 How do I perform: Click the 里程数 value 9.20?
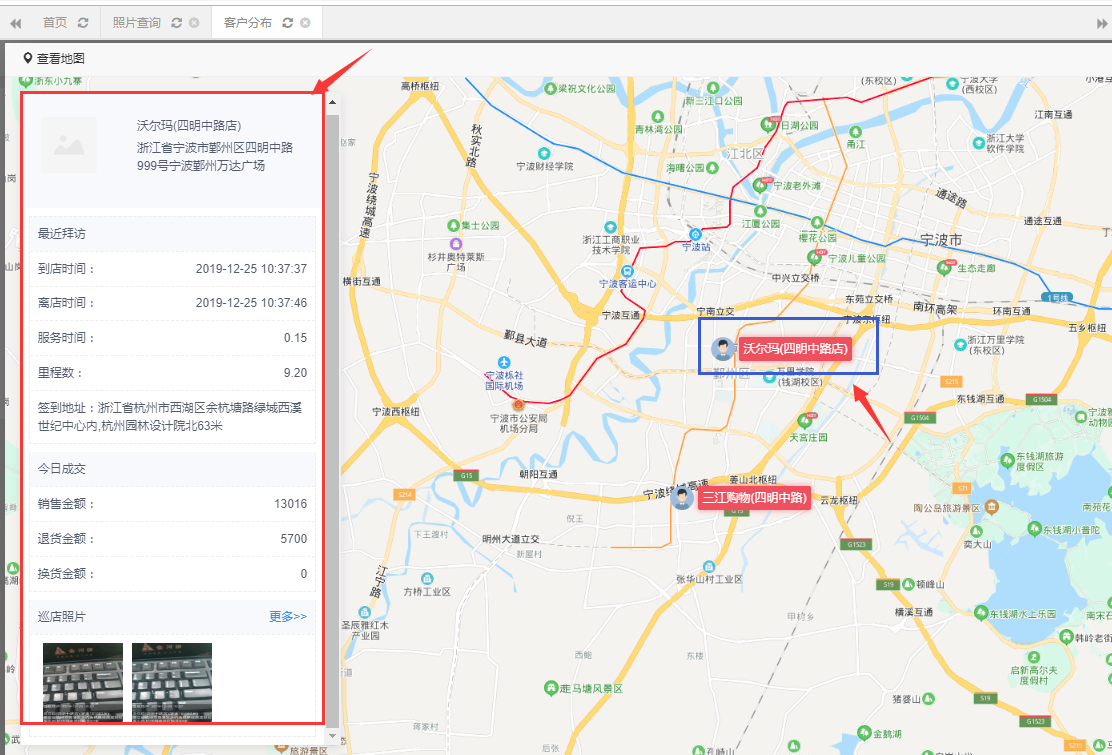(x=296, y=372)
